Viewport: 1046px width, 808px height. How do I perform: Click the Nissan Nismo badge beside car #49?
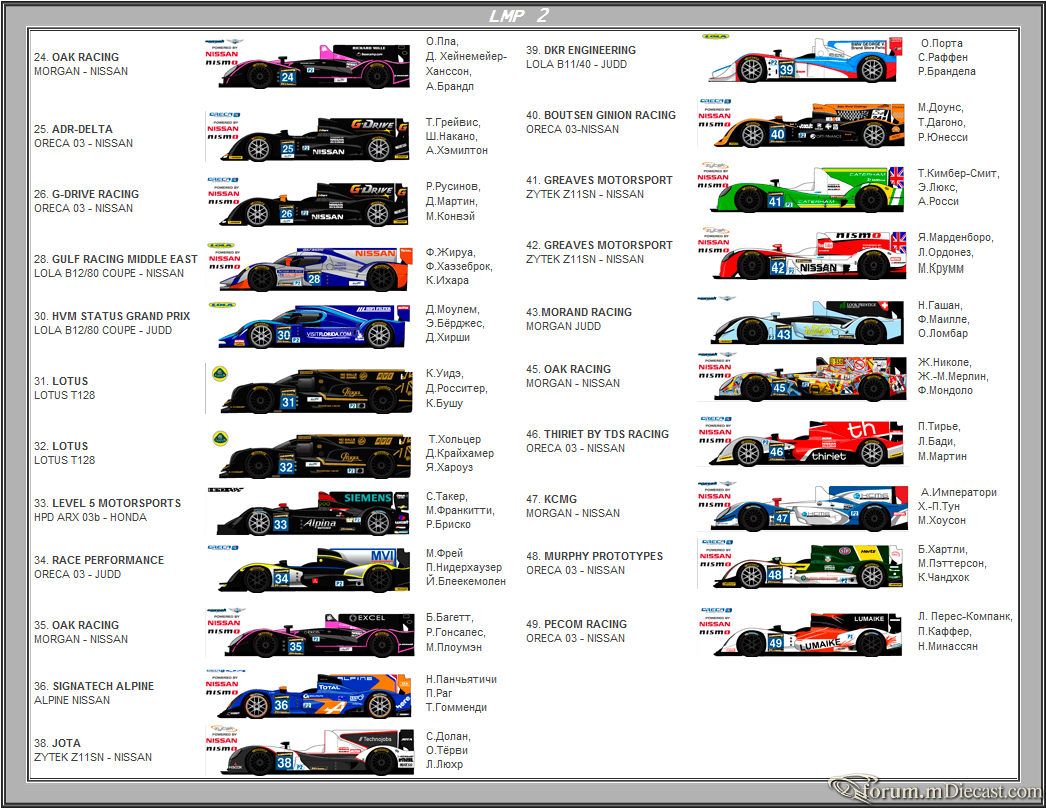715,625
